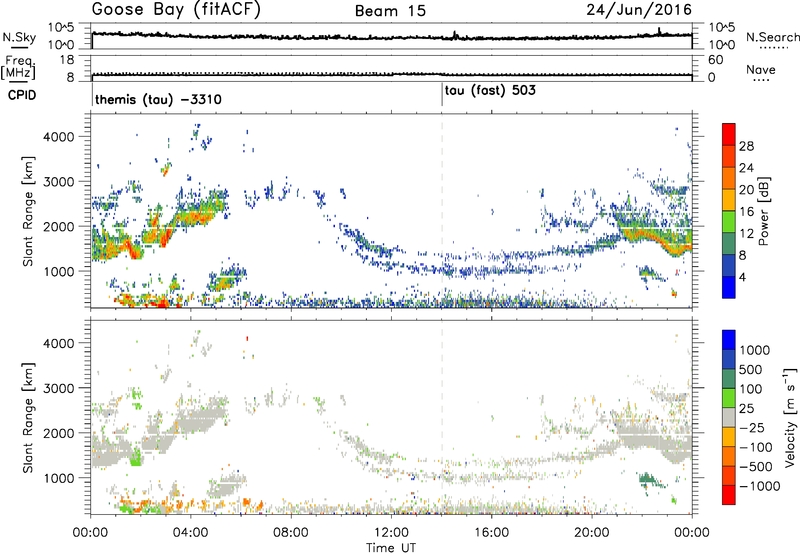
Task: Click the 'N.Search' legend label
Action: click(772, 37)
